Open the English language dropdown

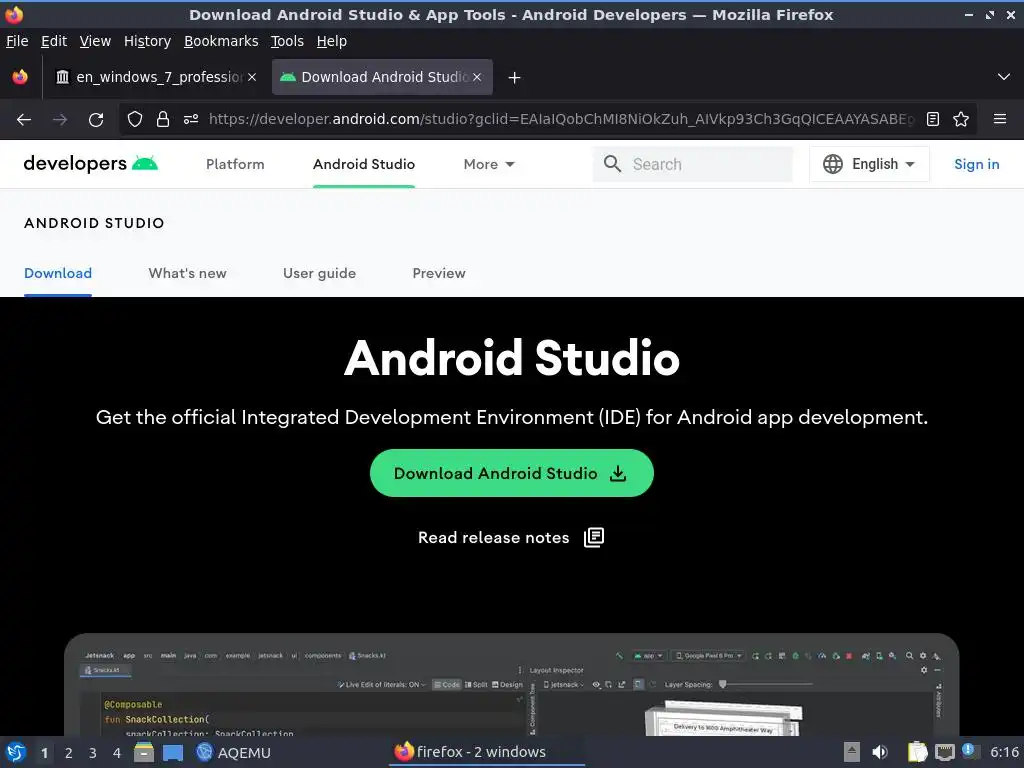pos(869,164)
